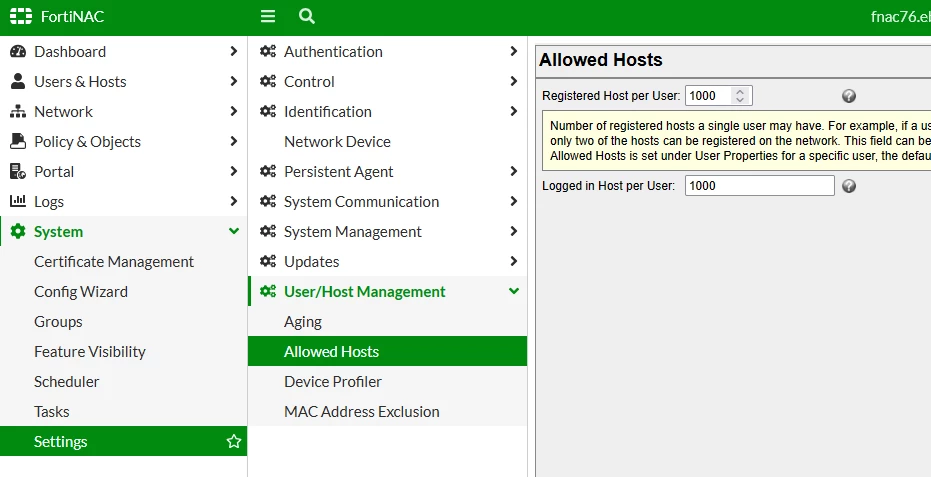The width and height of the screenshot is (931, 477).
Task: Click the favorite star icon on Settings
Action: [x=234, y=441]
